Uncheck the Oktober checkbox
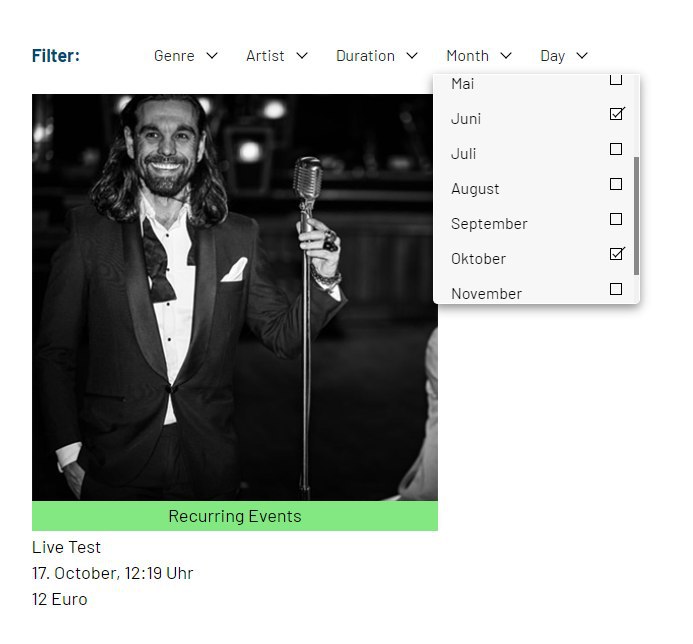This screenshot has width=693, height=644. 616,254
